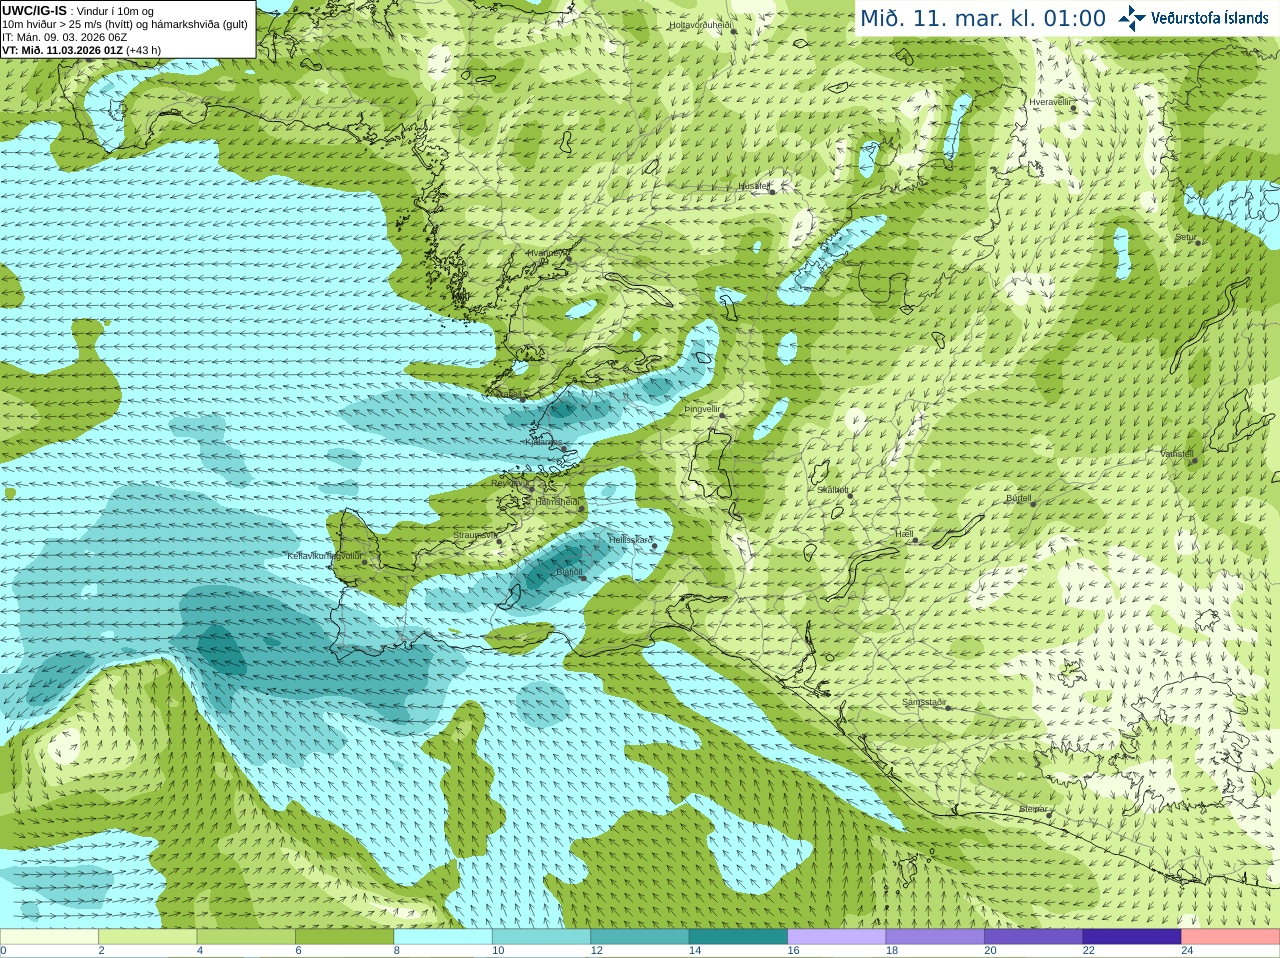Pick the 16–18 m/s lavender legend swatch

(x=837, y=937)
